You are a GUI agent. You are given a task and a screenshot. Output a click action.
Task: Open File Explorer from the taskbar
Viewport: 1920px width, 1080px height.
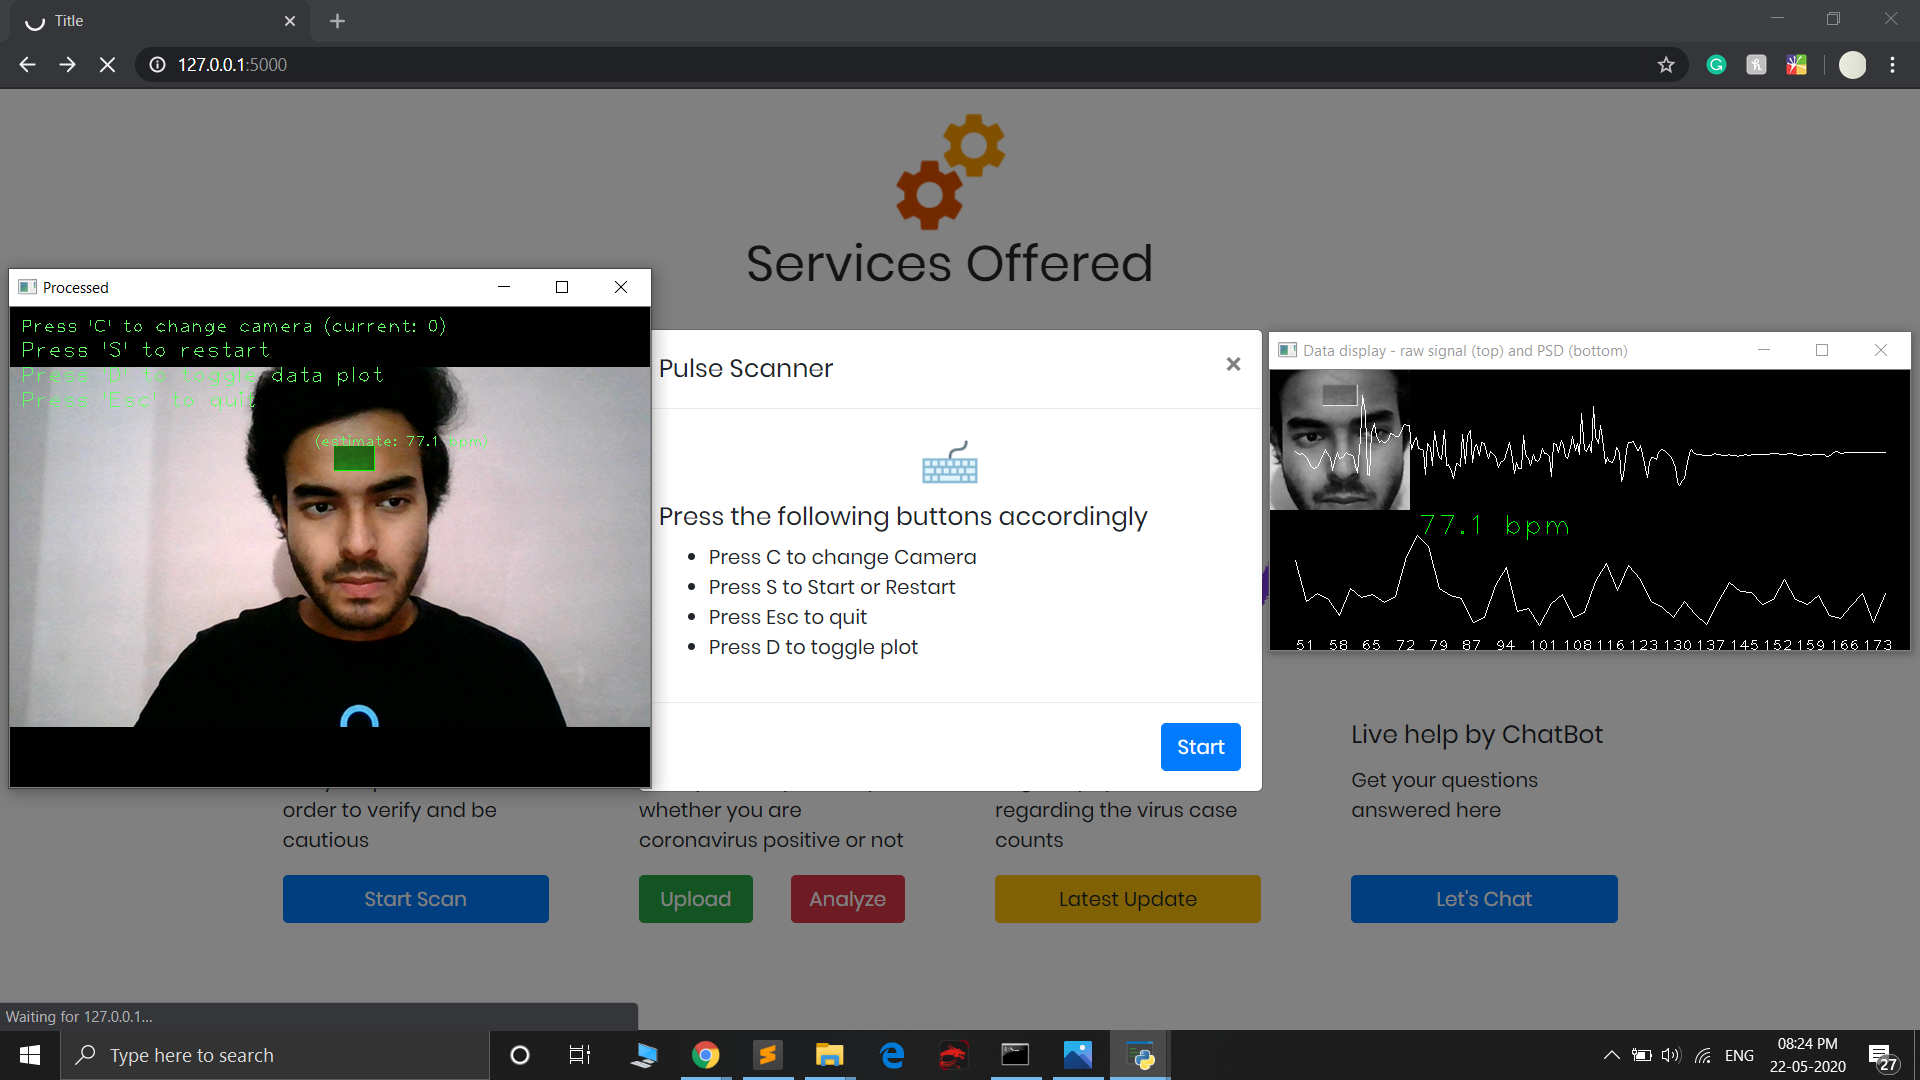pos(829,1055)
